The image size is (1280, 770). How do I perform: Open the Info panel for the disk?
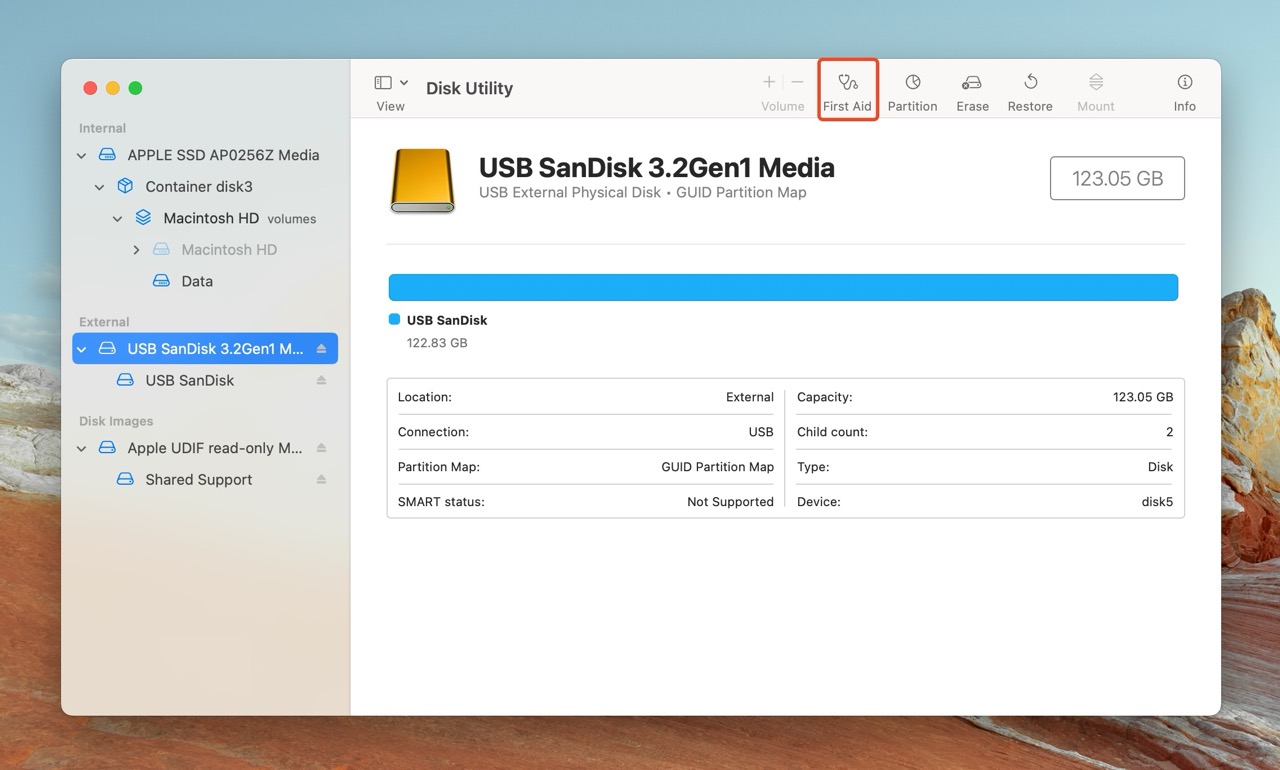[x=1184, y=90]
